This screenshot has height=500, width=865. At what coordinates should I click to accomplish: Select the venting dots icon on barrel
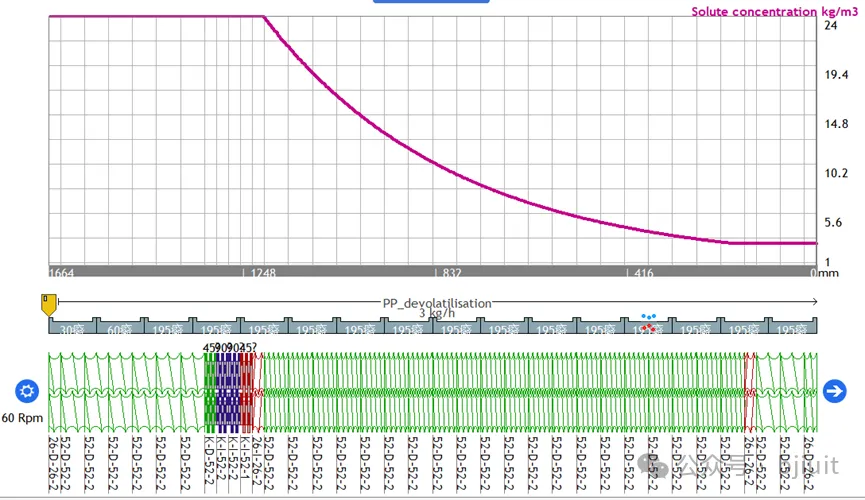tap(648, 322)
